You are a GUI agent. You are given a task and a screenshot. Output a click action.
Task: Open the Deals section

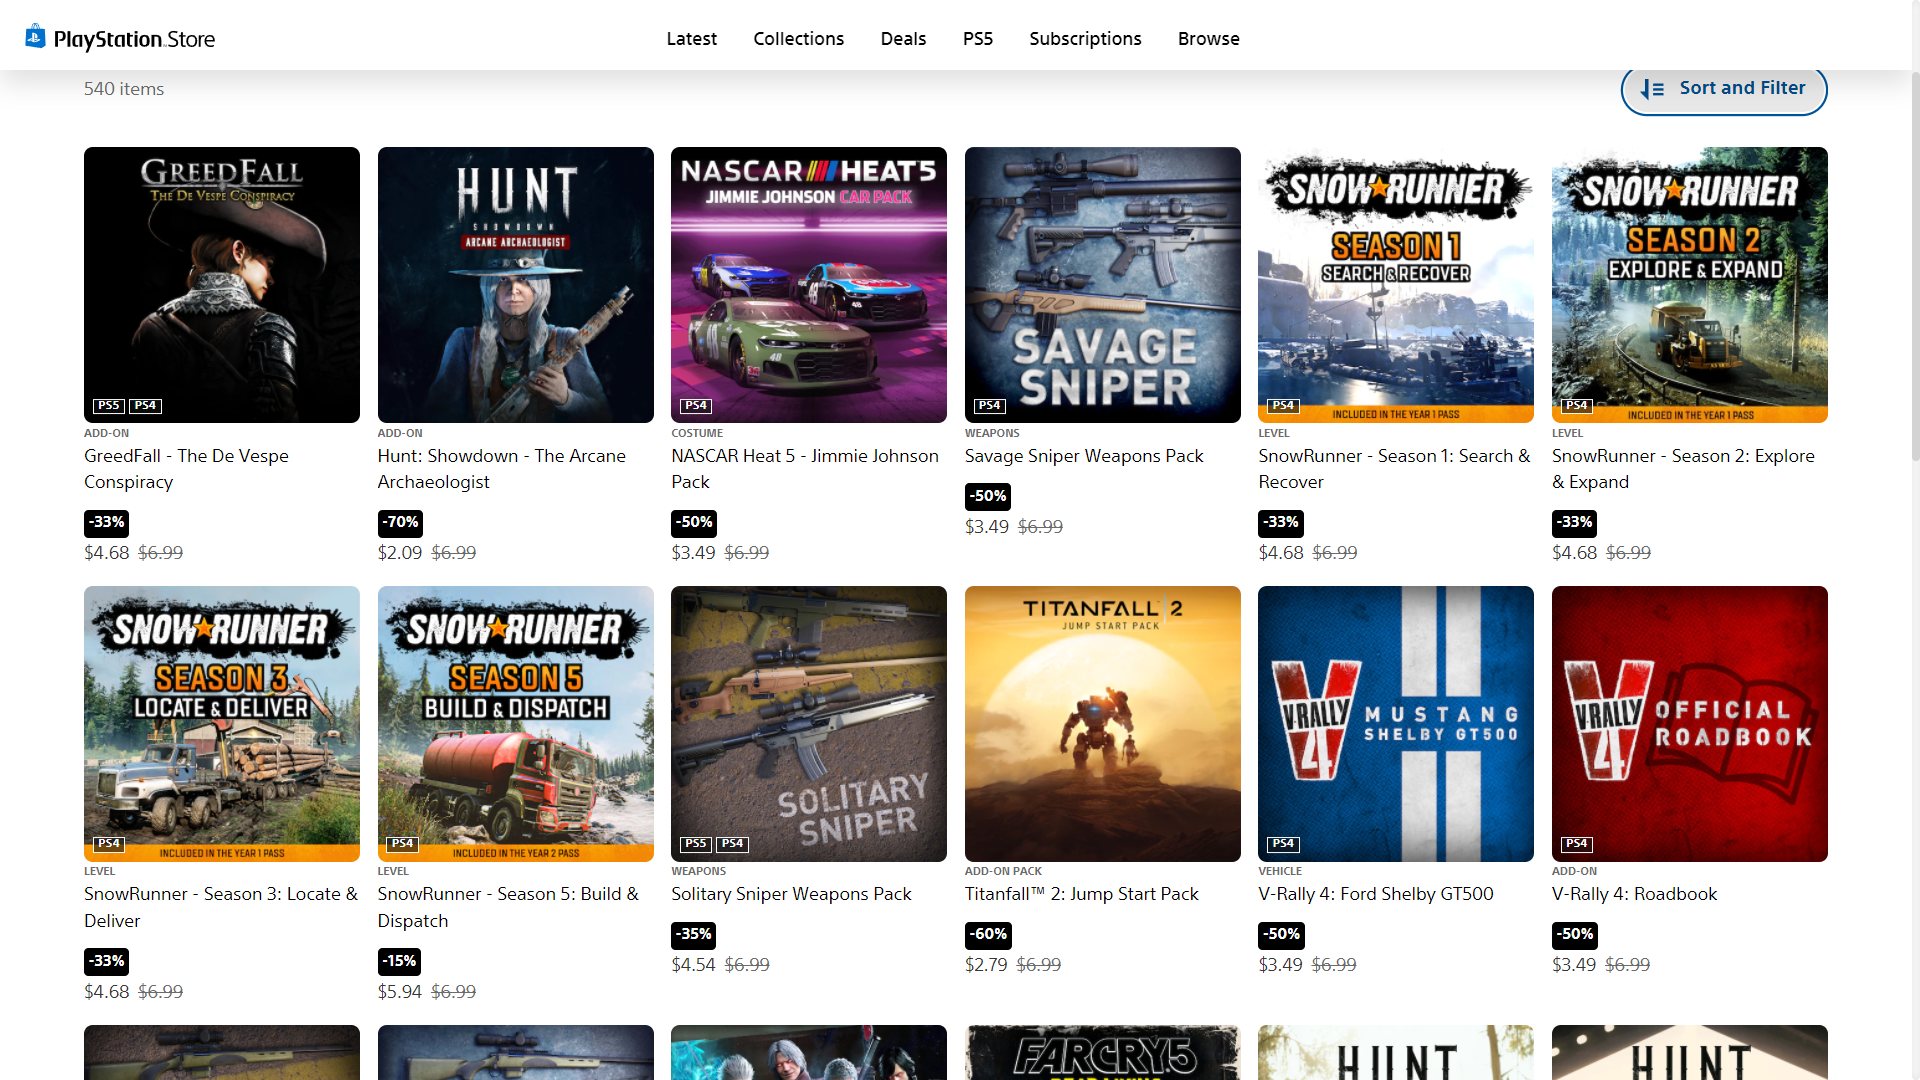tap(903, 38)
